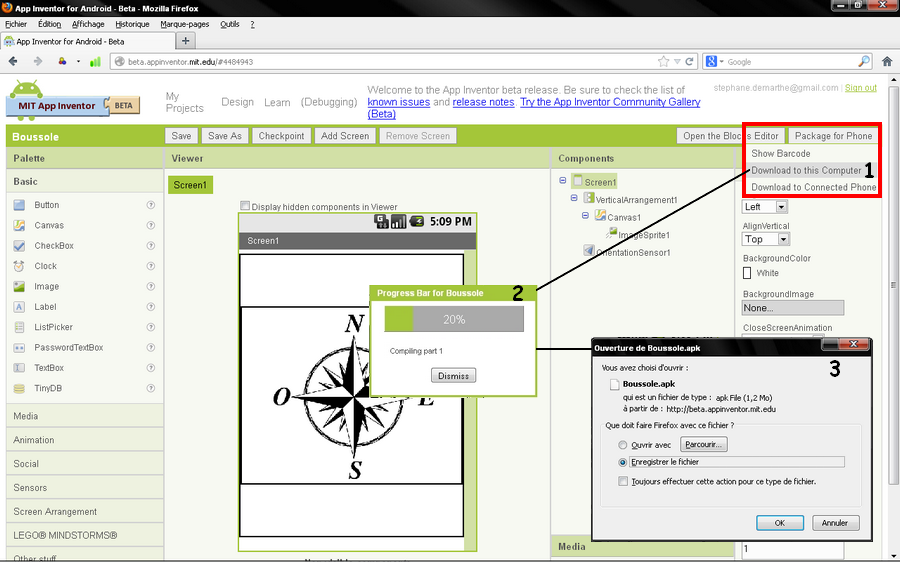Select the Image component icon
The width and height of the screenshot is (900, 562).
(19, 286)
